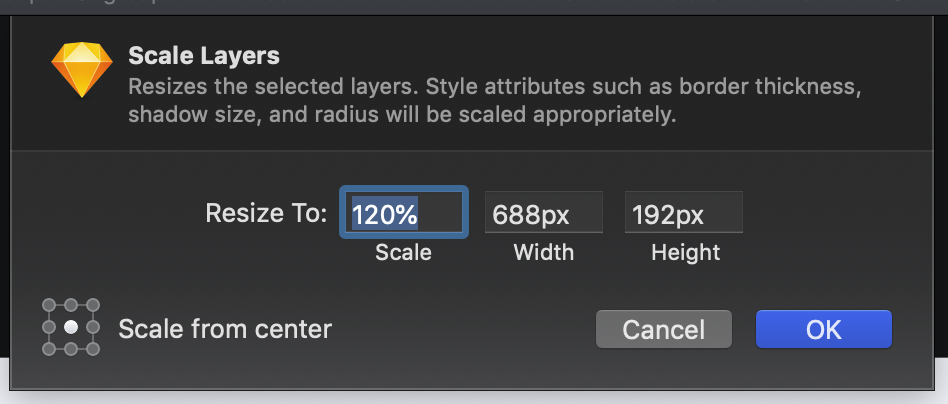Viewport: 948px width, 404px height.
Task: Set scale origin to bottom-center anchor point
Action: pos(70,349)
